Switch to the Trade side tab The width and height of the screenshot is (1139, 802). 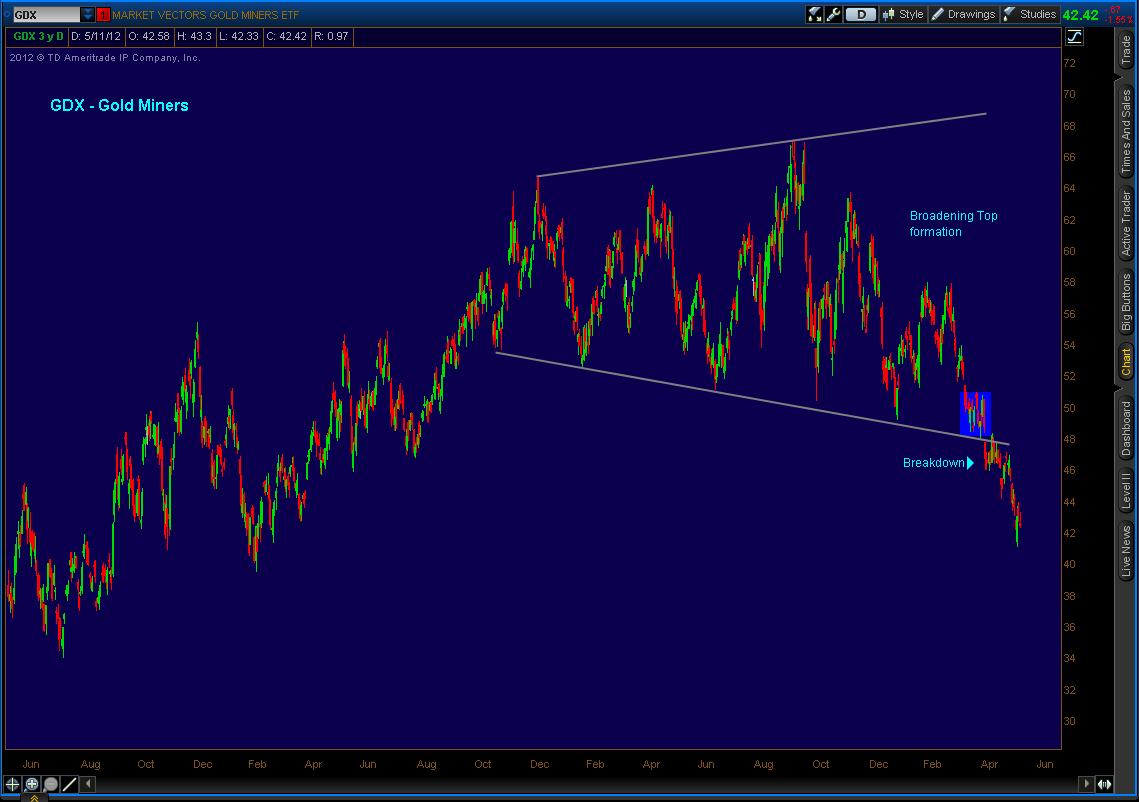1126,50
